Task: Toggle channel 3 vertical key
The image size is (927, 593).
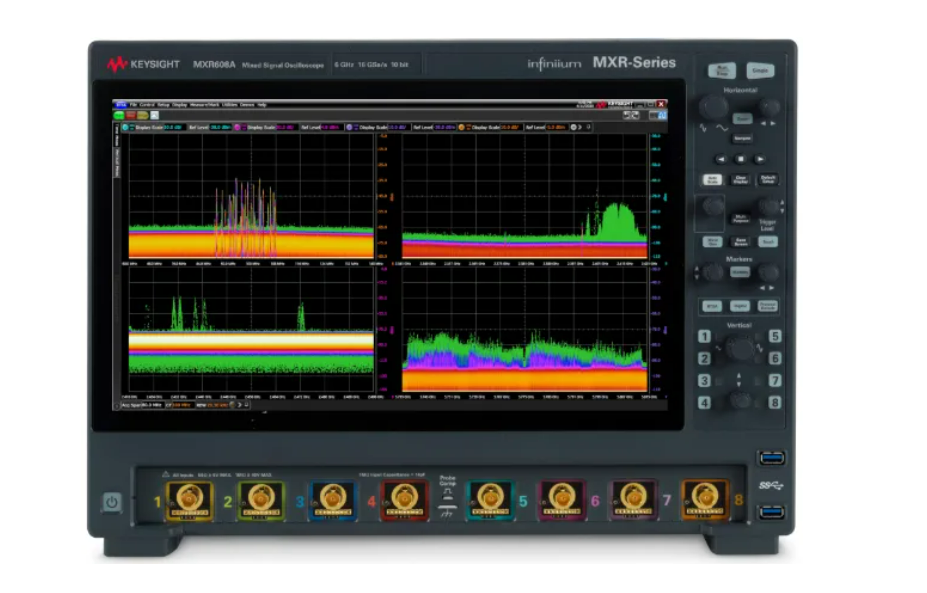Action: coord(704,380)
